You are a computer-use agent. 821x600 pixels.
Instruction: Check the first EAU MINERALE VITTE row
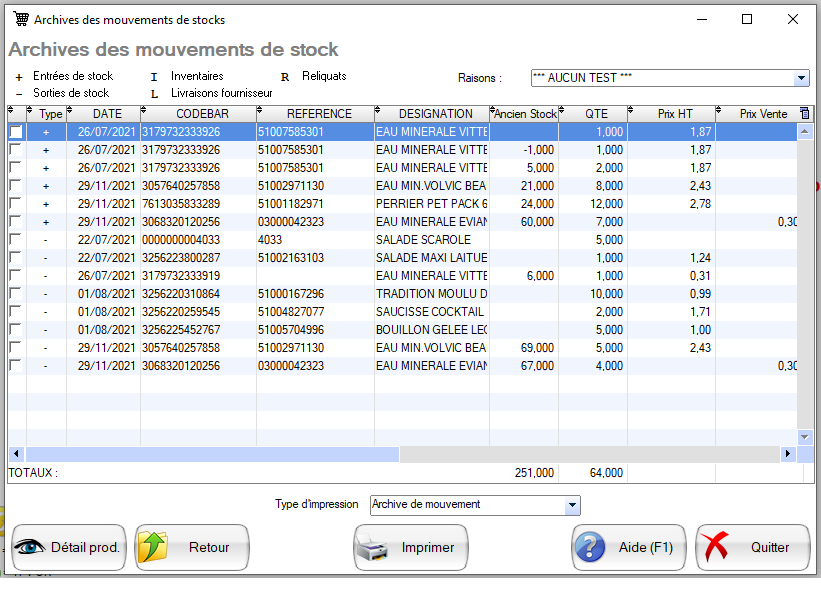[x=15, y=131]
